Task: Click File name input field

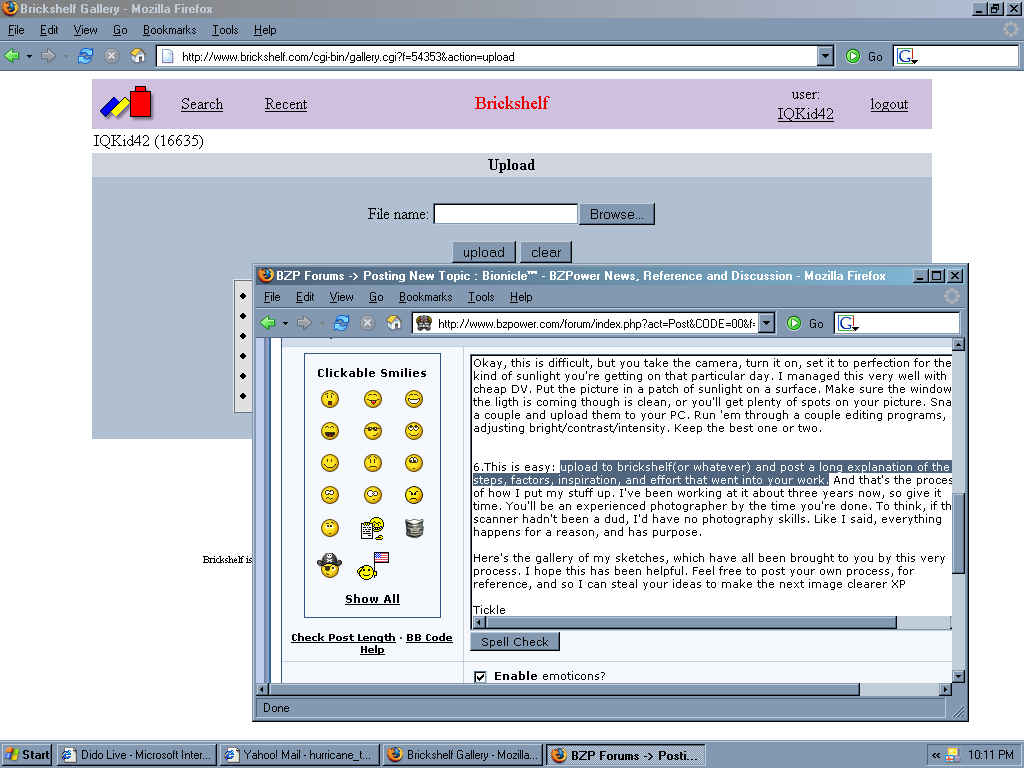Action: (x=505, y=214)
